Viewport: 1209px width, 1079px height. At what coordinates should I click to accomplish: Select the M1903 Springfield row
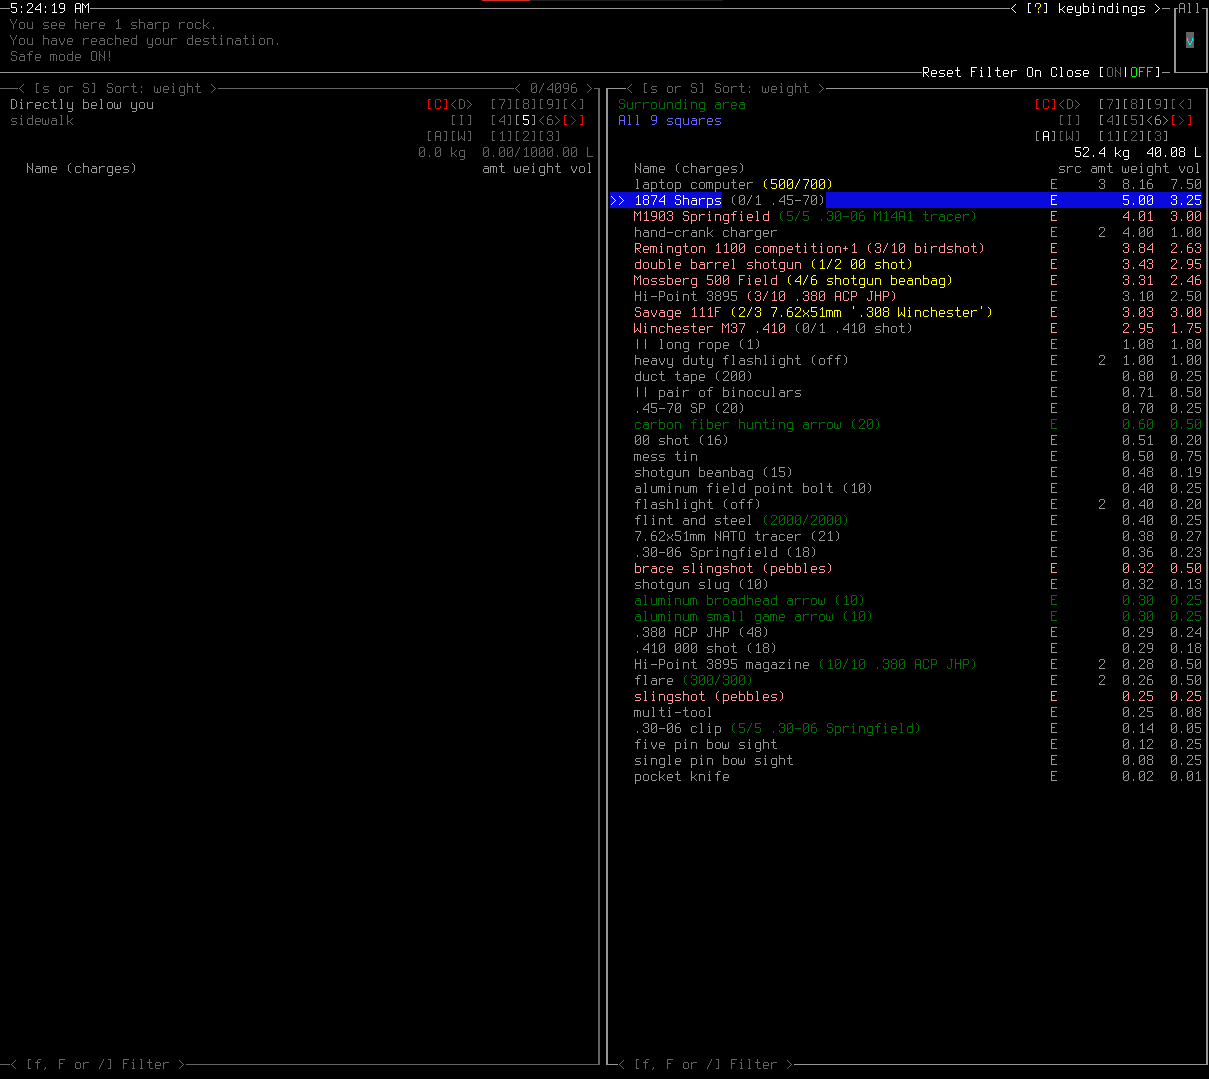click(x=906, y=216)
